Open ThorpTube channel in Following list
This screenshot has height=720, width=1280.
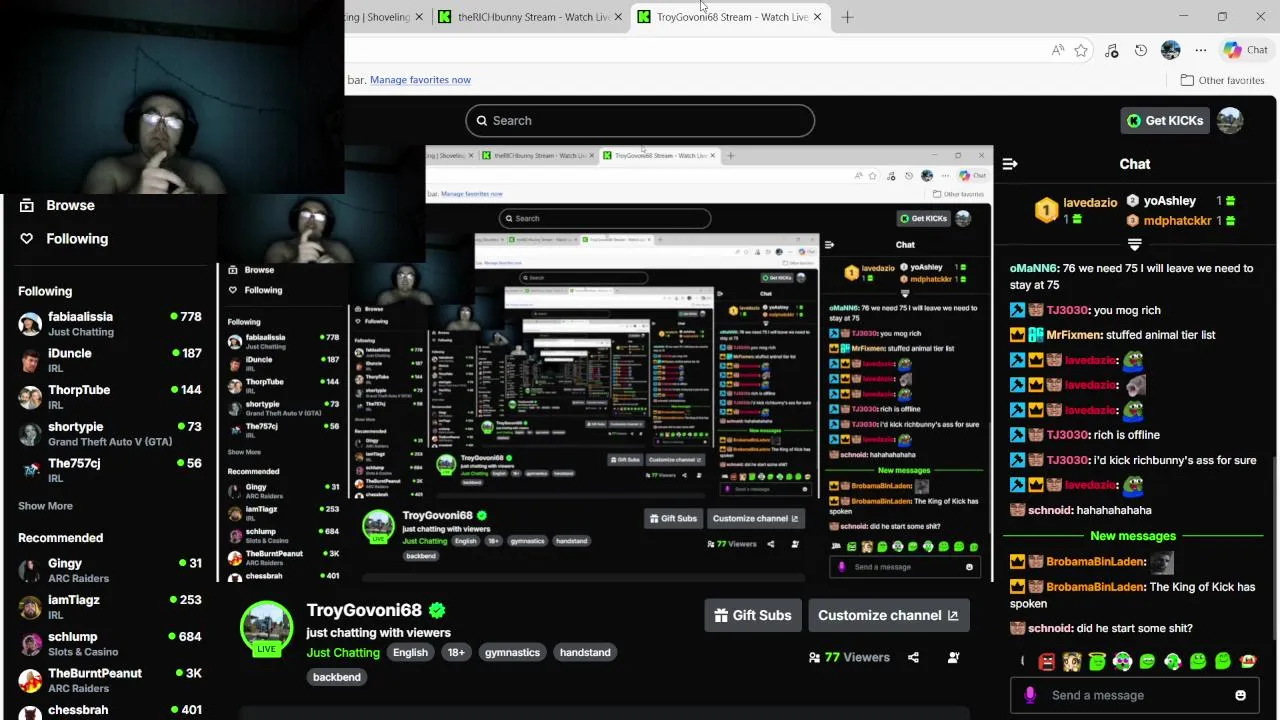click(110, 397)
